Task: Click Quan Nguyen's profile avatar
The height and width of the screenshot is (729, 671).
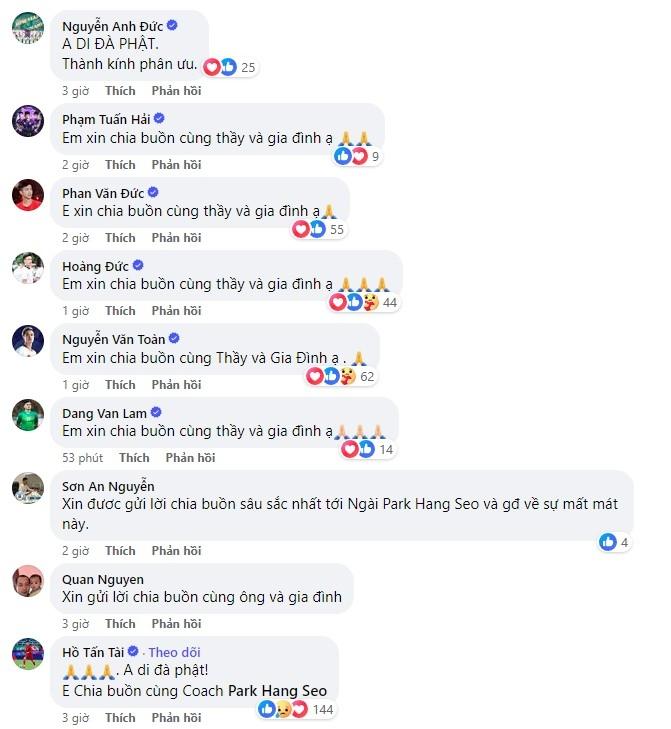Action: pos(27,580)
